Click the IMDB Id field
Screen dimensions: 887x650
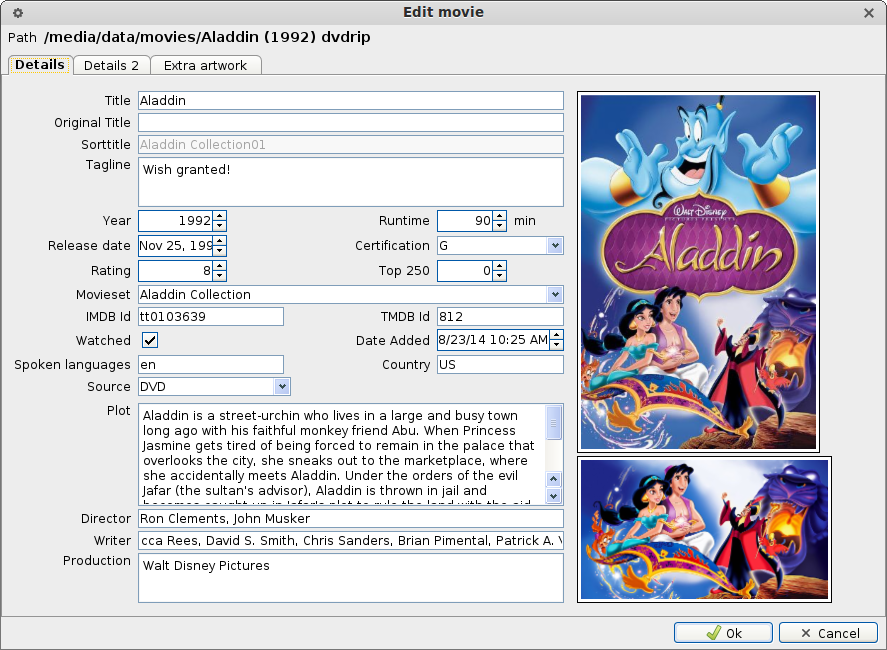click(211, 317)
